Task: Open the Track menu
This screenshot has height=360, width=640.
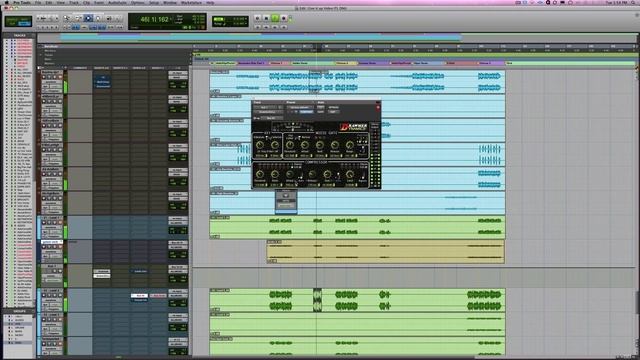Action: click(74, 2)
